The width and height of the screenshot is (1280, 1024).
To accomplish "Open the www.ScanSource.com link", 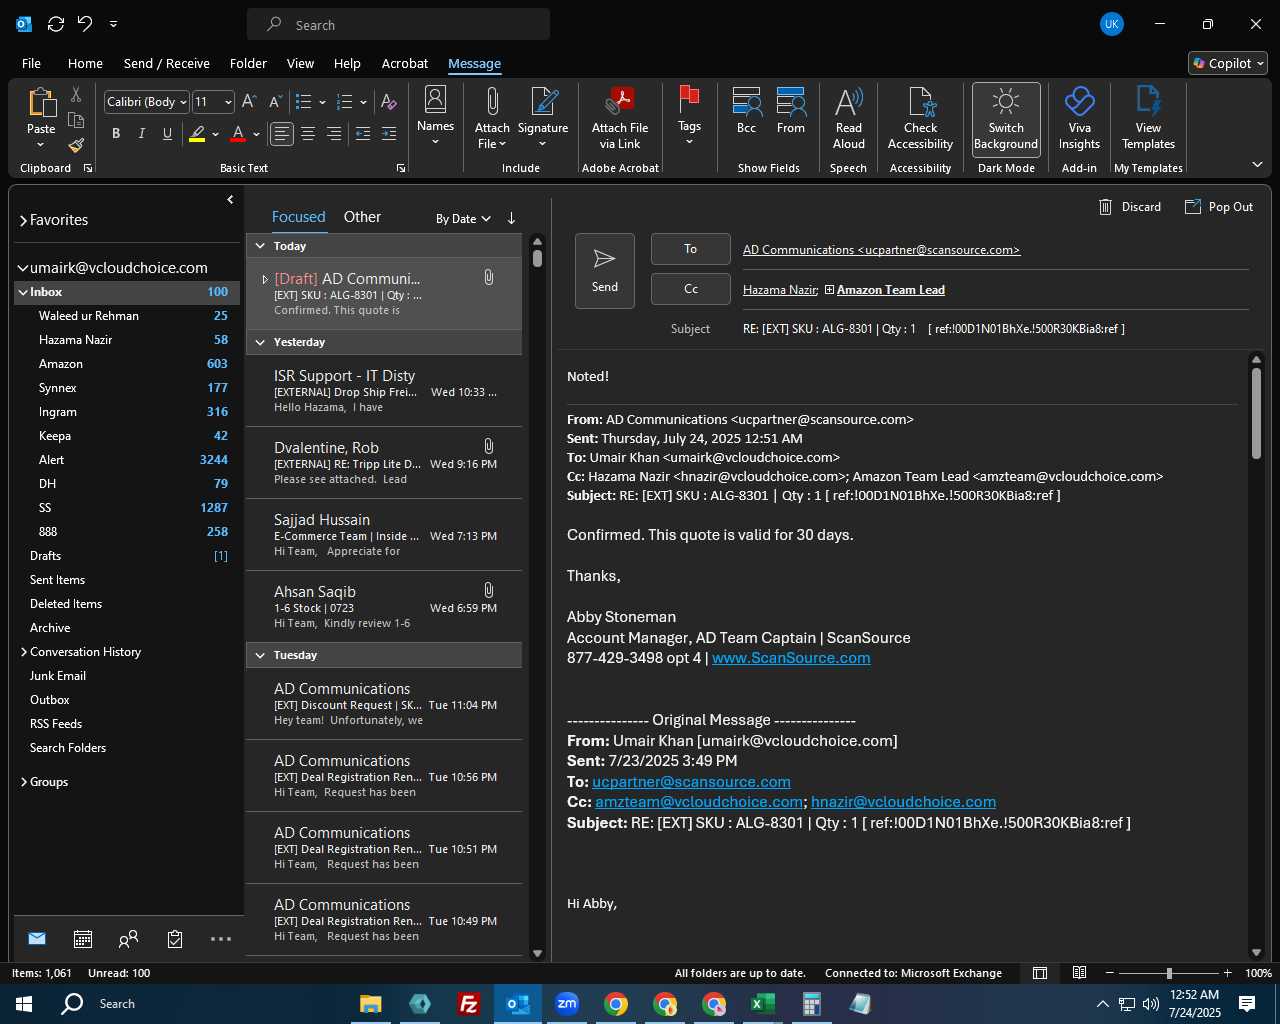I will [791, 658].
